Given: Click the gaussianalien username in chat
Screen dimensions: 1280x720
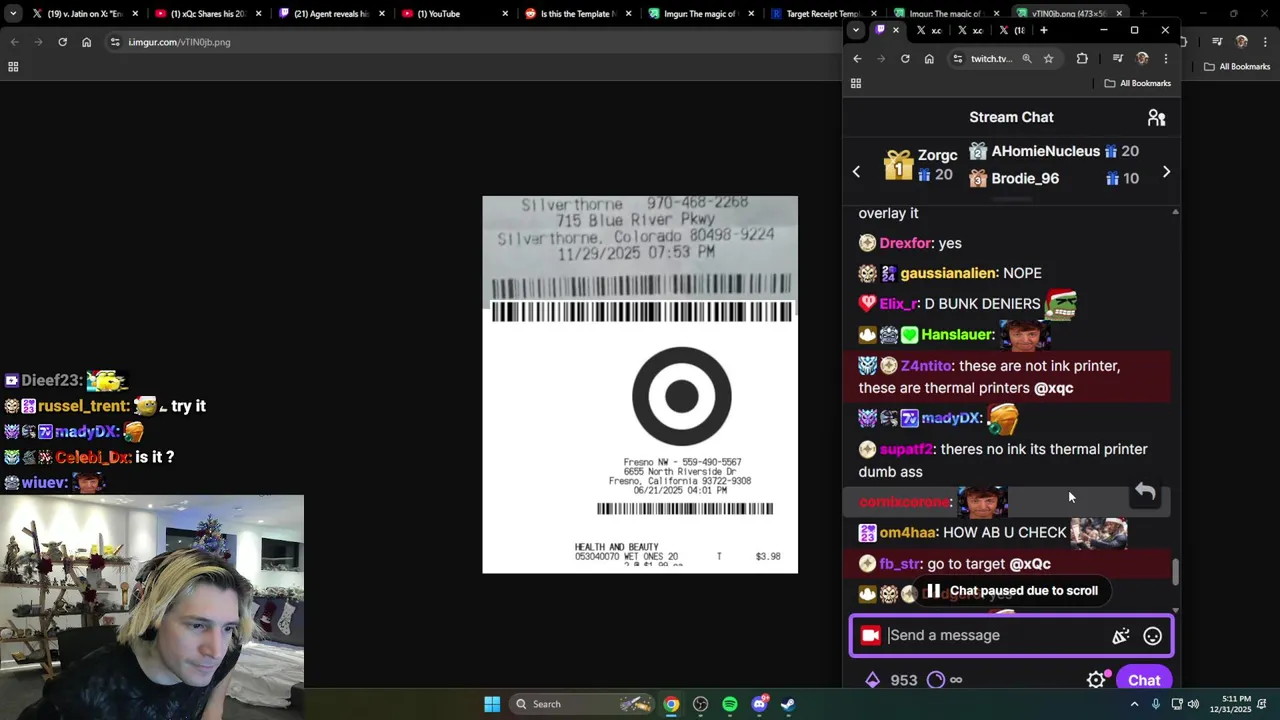Looking at the screenshot, I should 948,273.
